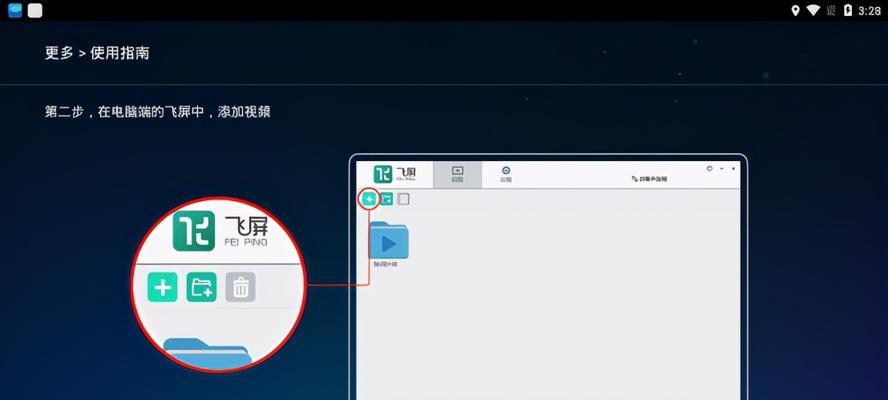The image size is (888, 400).
Task: Click small grey delete icon in window toolbar
Action: pyautogui.click(x=403, y=199)
